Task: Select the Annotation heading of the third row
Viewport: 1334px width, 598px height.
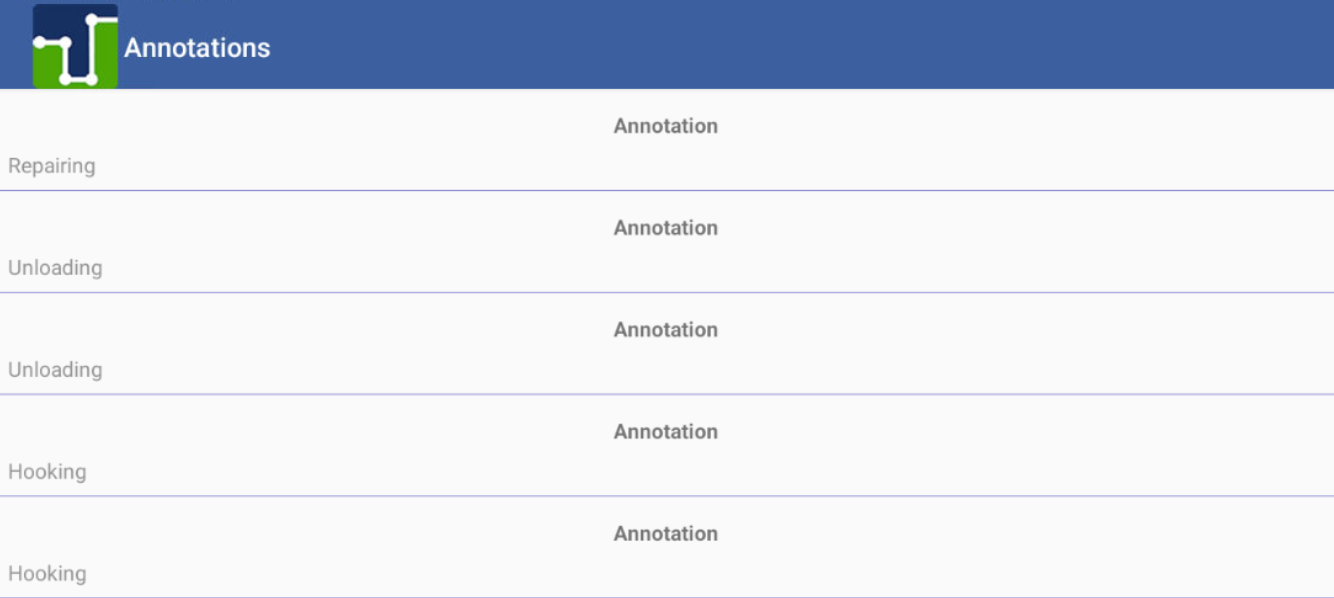Action: (665, 330)
